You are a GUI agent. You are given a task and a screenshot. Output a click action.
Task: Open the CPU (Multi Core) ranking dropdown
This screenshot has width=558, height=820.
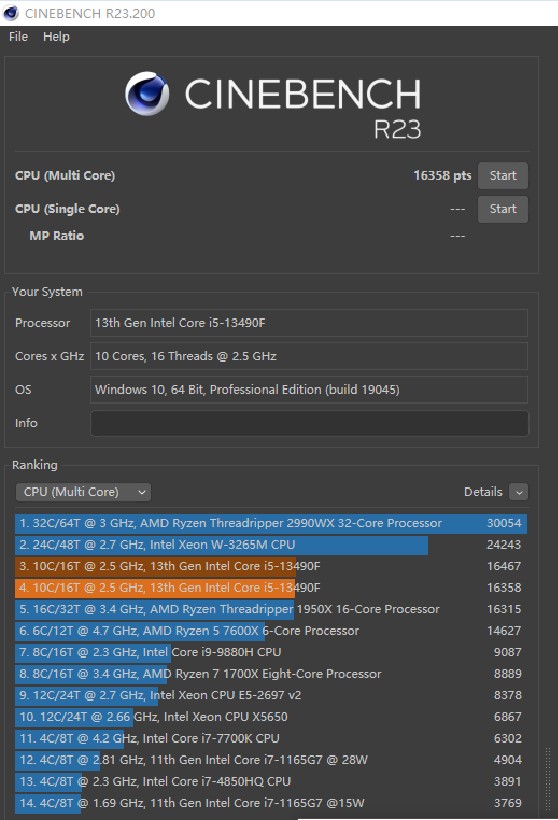(83, 492)
